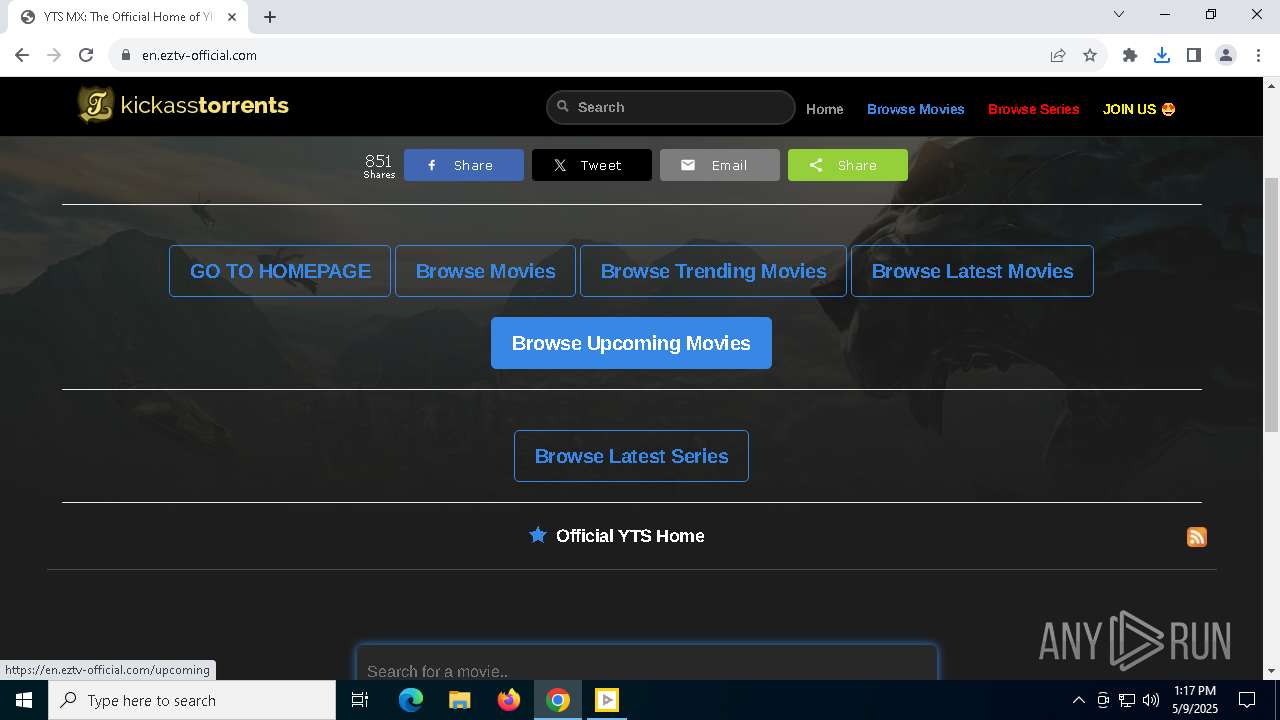Click the blue star icon beside Official YTS Home
Viewport: 1280px width, 720px height.
click(x=538, y=535)
